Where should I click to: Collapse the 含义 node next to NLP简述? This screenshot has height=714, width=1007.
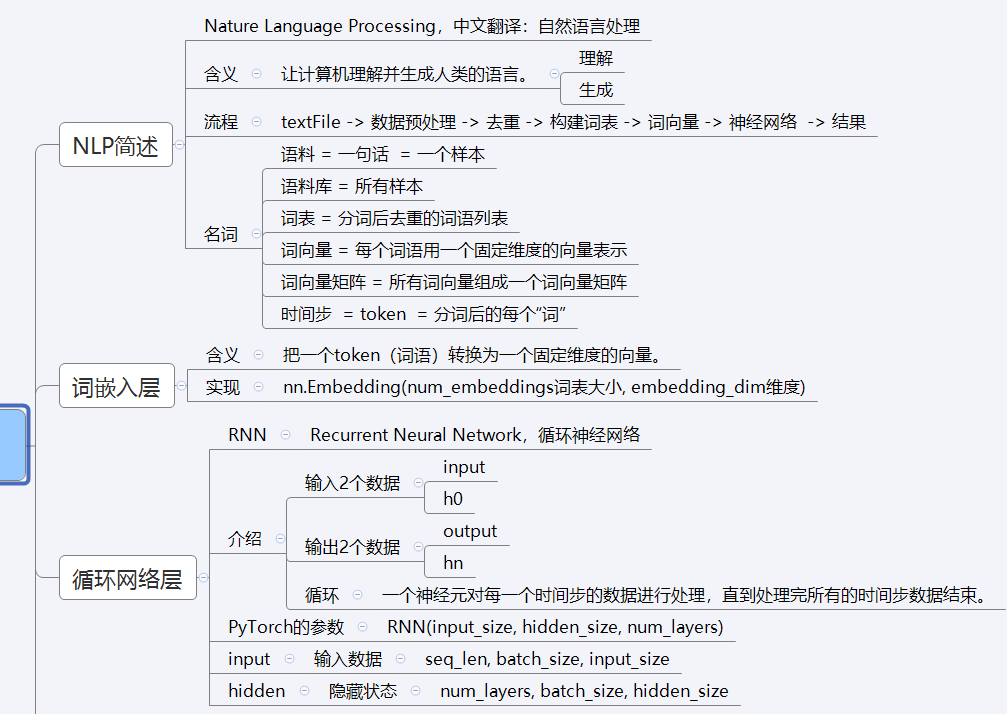[257, 73]
